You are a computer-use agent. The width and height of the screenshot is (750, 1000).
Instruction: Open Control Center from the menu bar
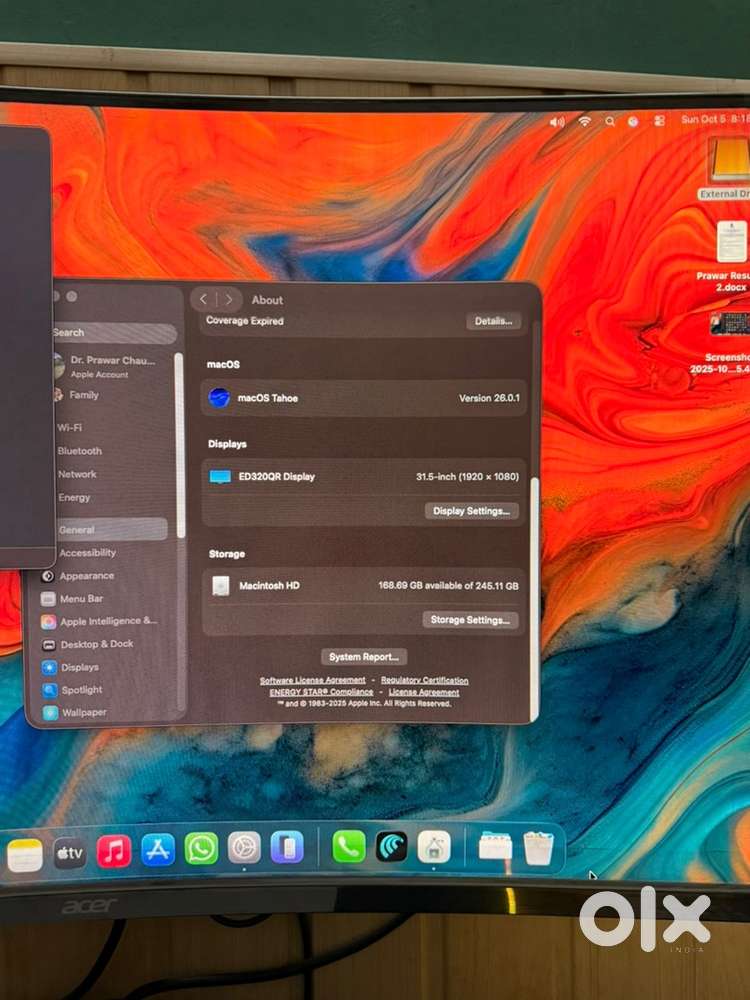(660, 121)
